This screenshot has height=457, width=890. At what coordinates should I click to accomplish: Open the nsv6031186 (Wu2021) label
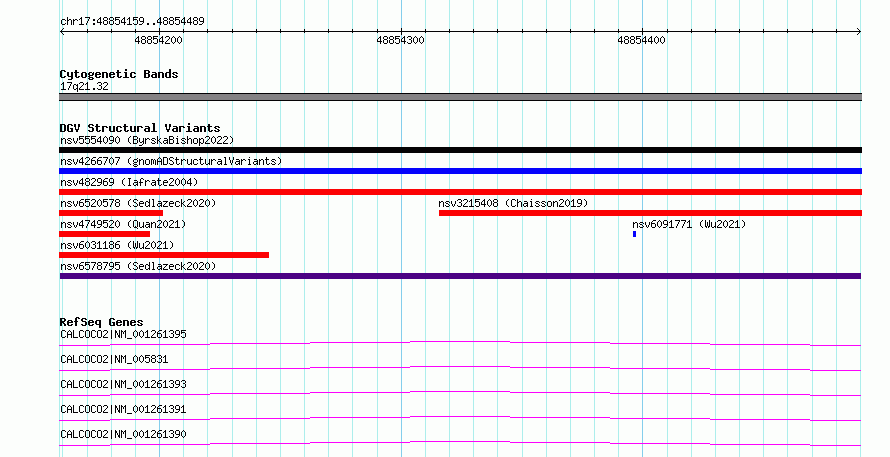(117, 245)
